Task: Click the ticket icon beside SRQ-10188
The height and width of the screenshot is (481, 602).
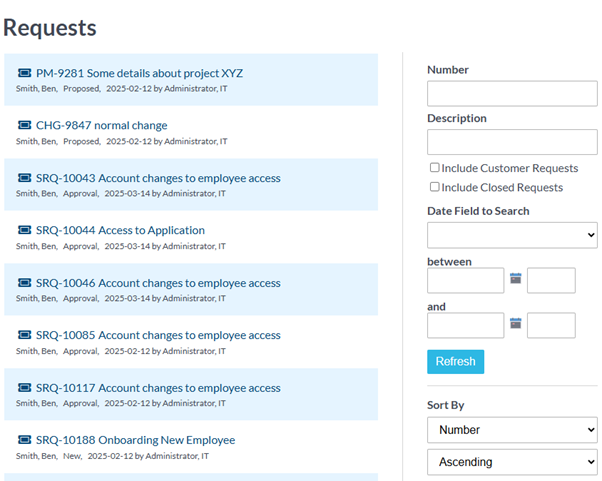Action: coord(25,440)
